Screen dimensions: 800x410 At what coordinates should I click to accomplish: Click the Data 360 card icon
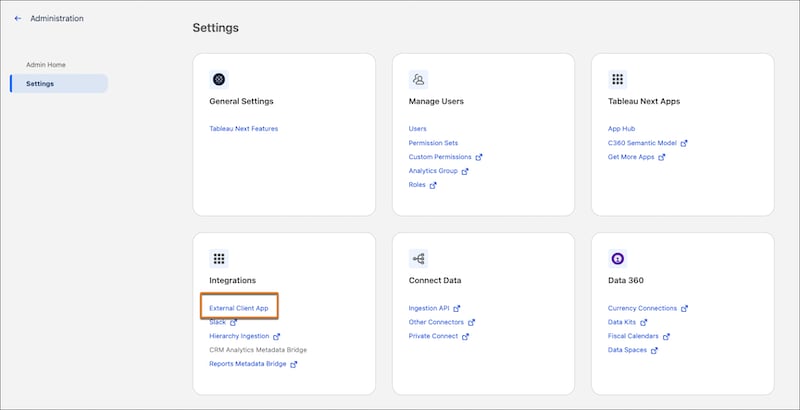click(617, 259)
